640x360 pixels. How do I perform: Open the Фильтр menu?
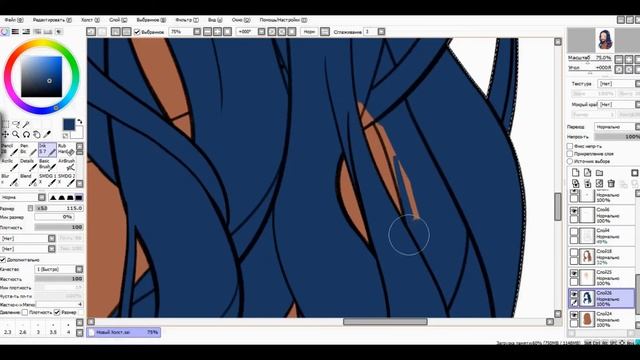(187, 20)
